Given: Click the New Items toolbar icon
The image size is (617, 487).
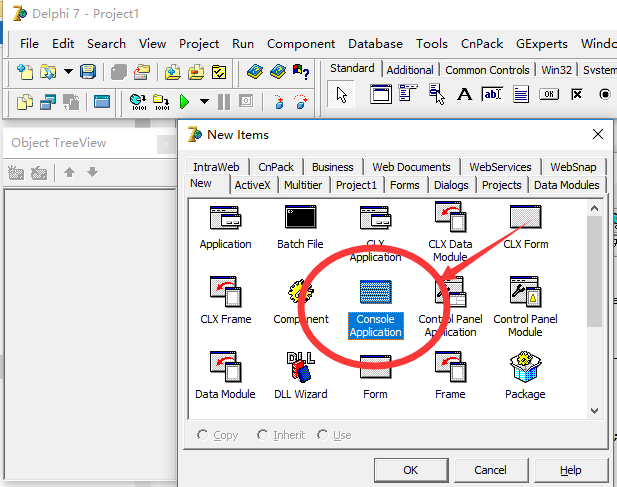Looking at the screenshot, I should tap(25, 72).
